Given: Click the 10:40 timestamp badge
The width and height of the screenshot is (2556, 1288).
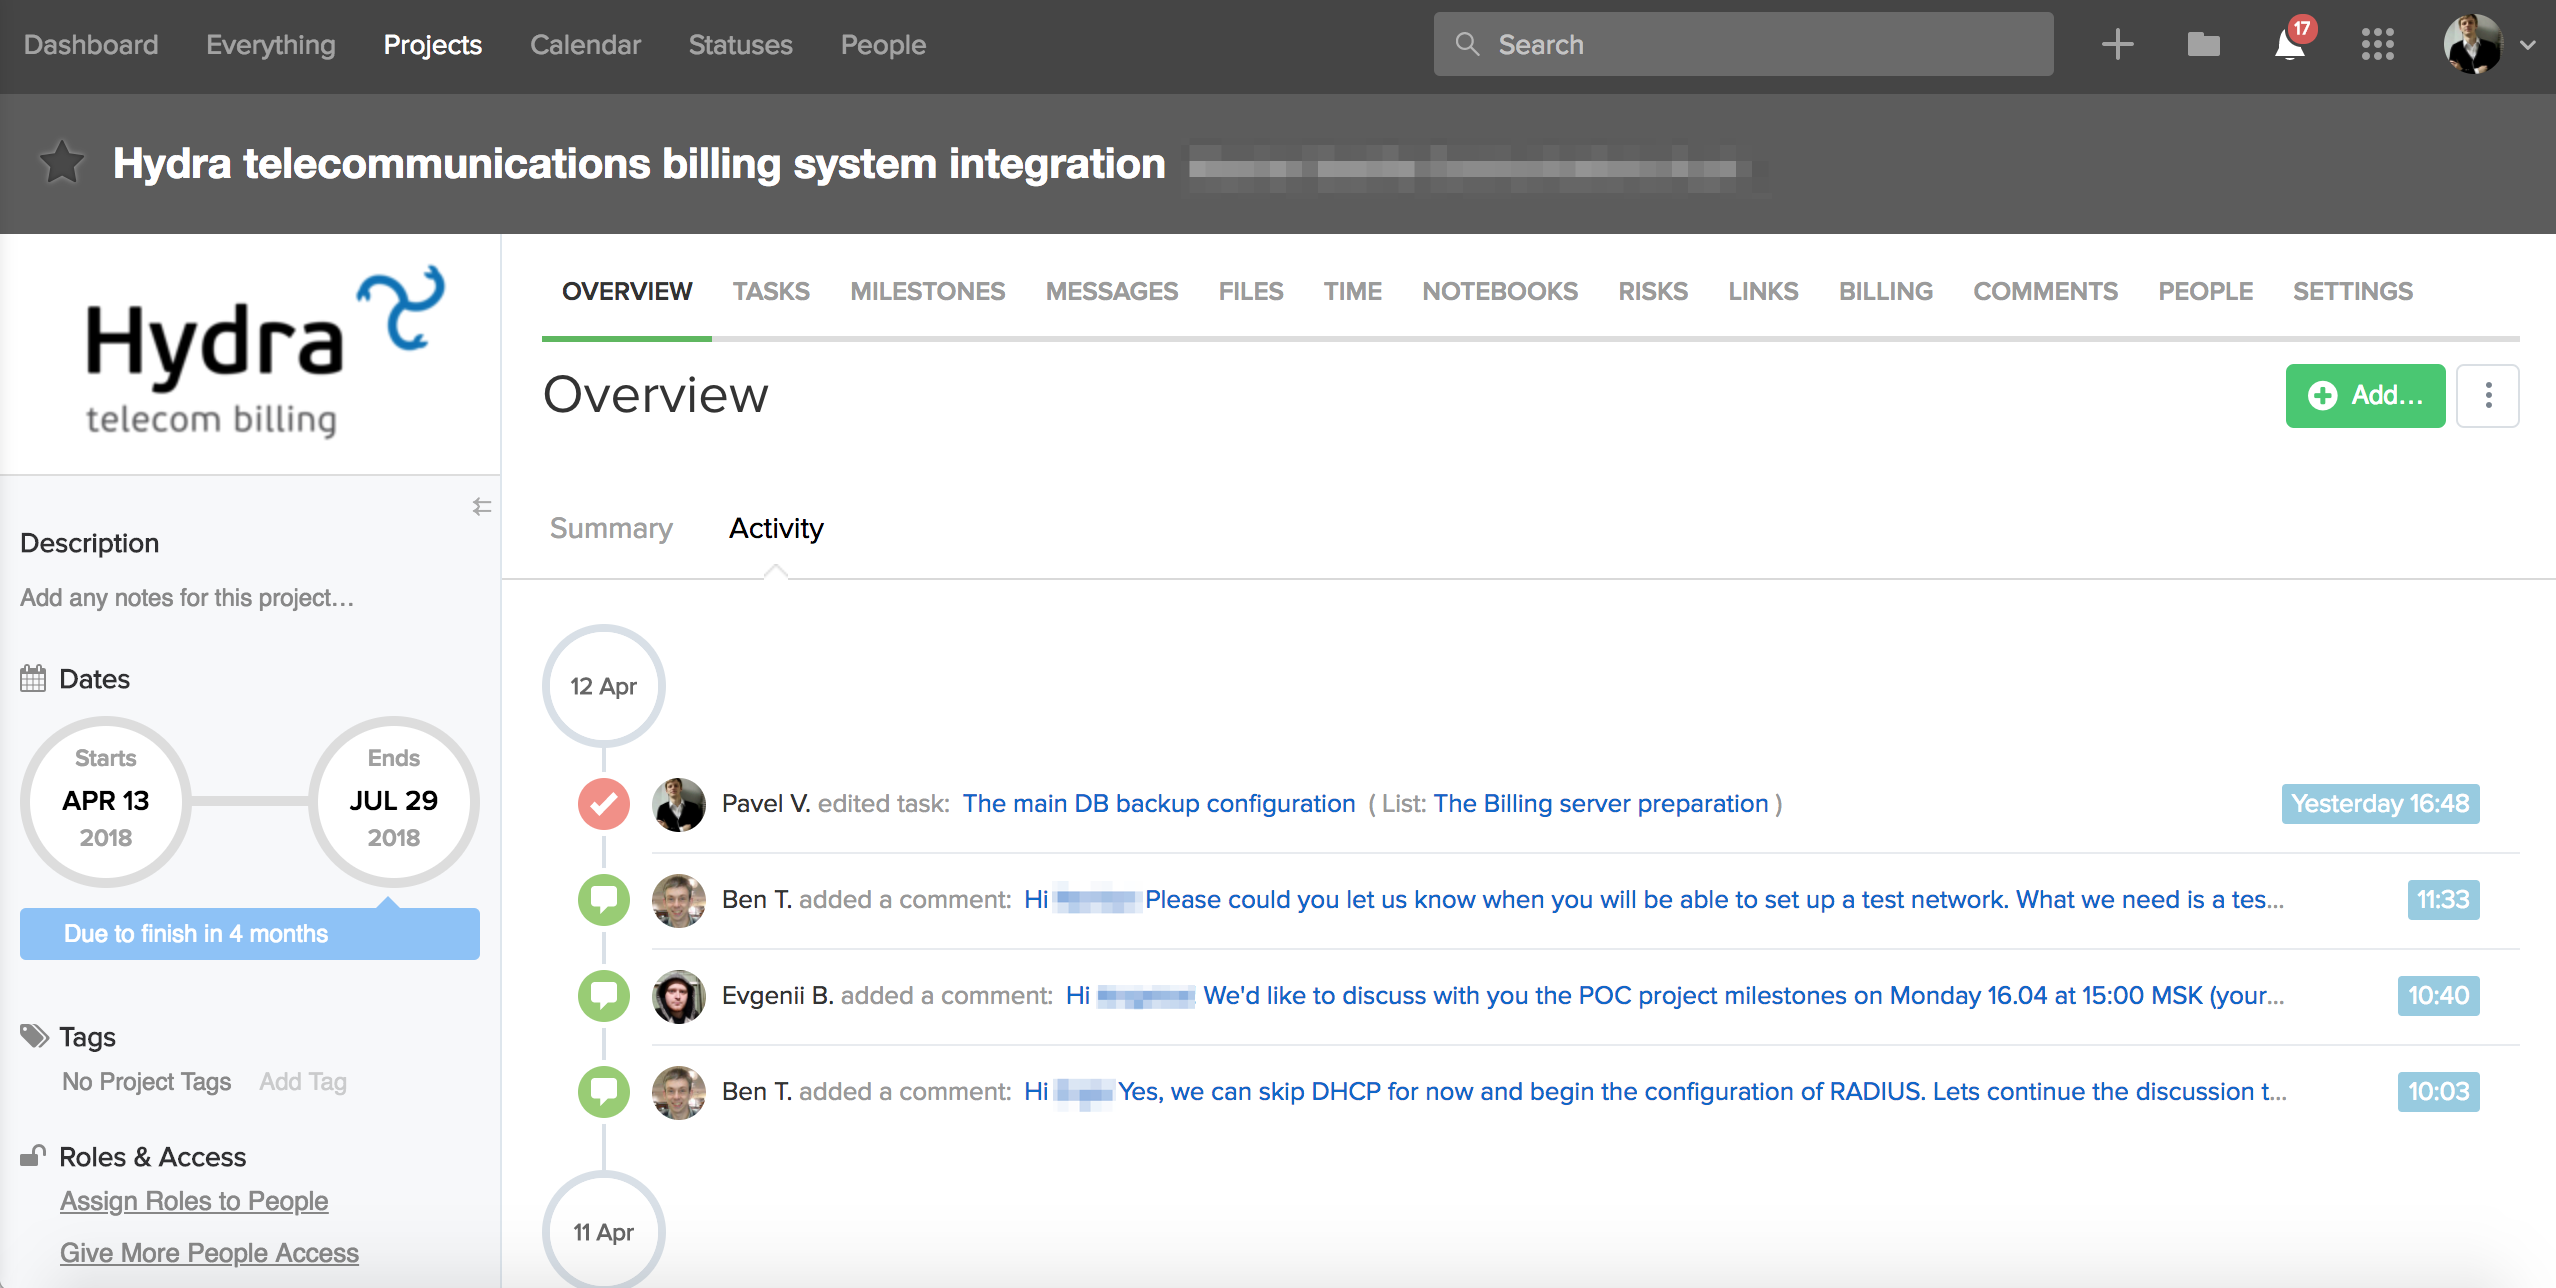Looking at the screenshot, I should (x=2438, y=996).
